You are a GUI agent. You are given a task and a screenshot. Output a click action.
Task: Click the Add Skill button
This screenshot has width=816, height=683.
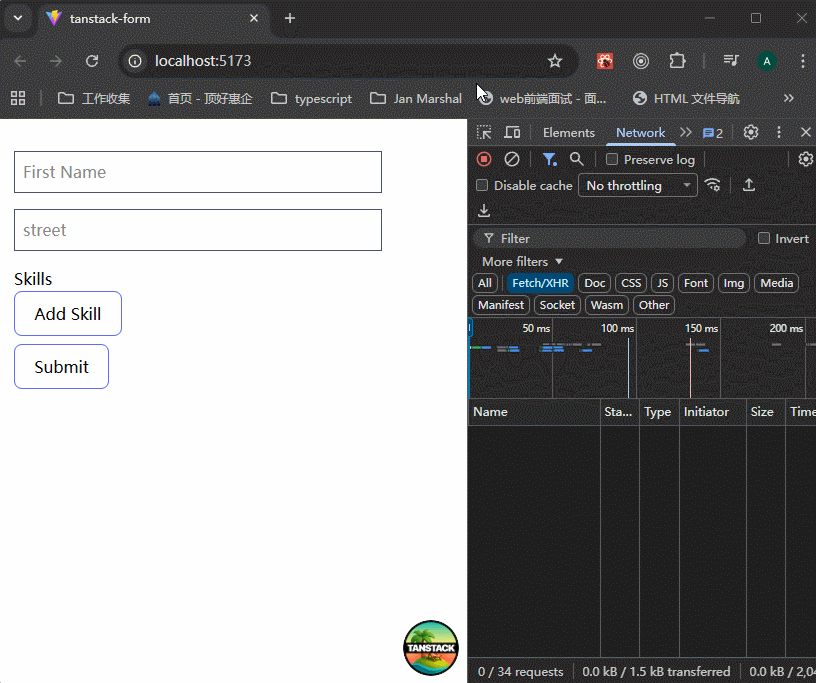[x=68, y=314]
